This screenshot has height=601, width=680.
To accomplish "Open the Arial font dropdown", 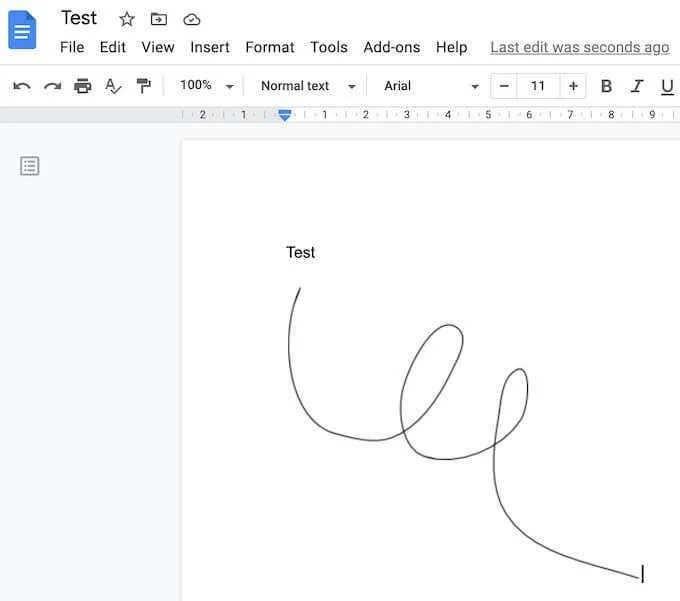I will pyautogui.click(x=432, y=86).
